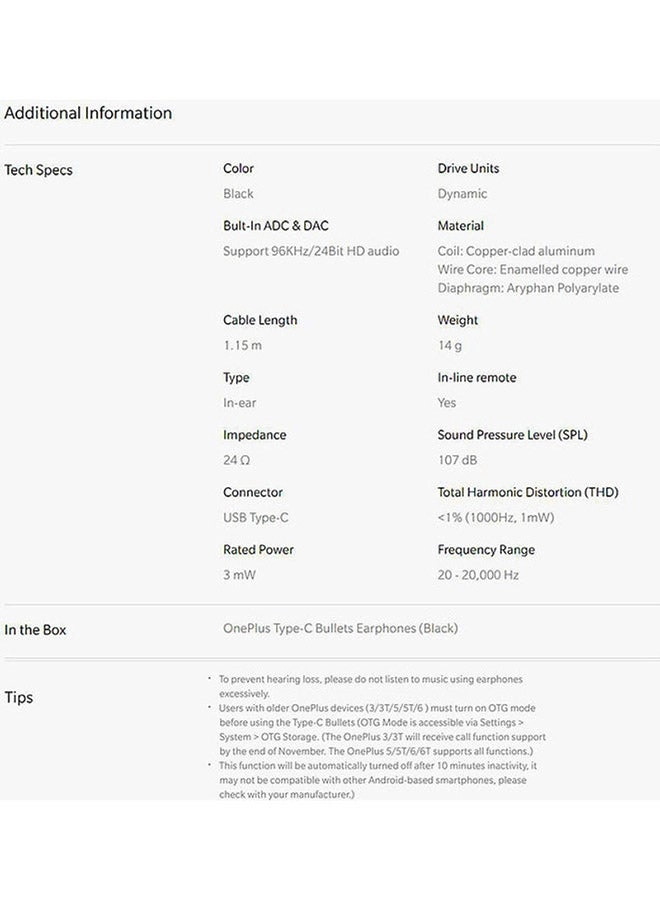The image size is (660, 900).
Task: Select the Material spec label
Action: (460, 226)
